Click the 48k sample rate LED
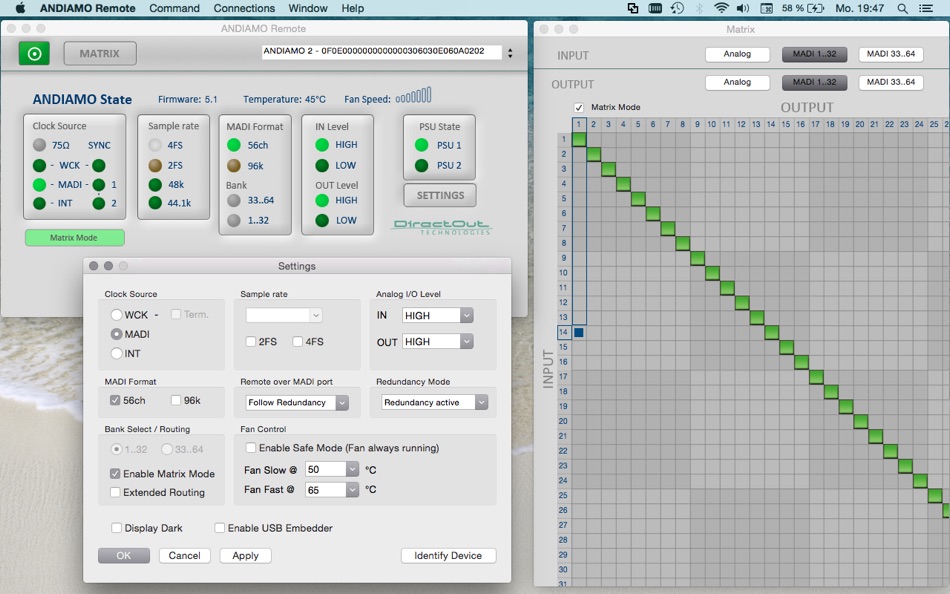 (155, 184)
